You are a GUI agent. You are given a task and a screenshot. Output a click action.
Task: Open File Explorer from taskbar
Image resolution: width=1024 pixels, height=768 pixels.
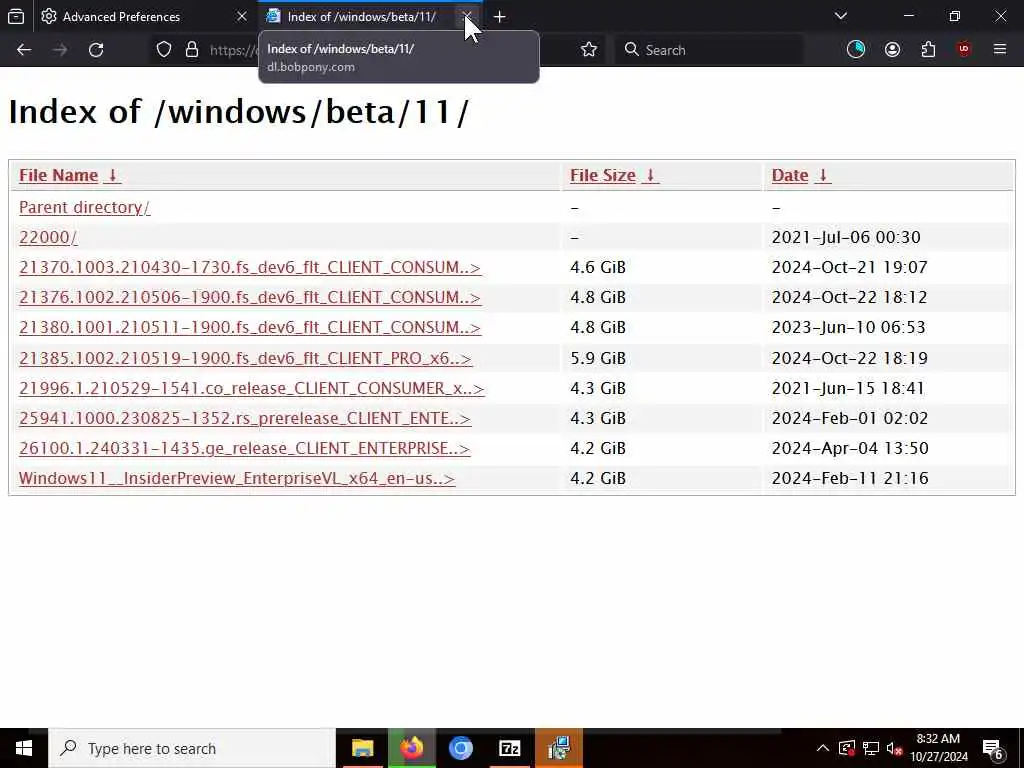(x=362, y=748)
